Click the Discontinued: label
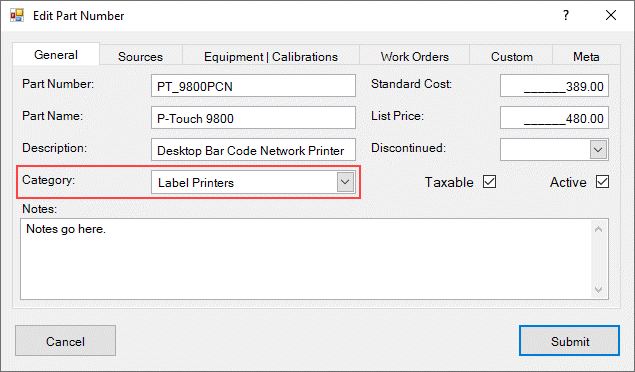 tap(409, 148)
